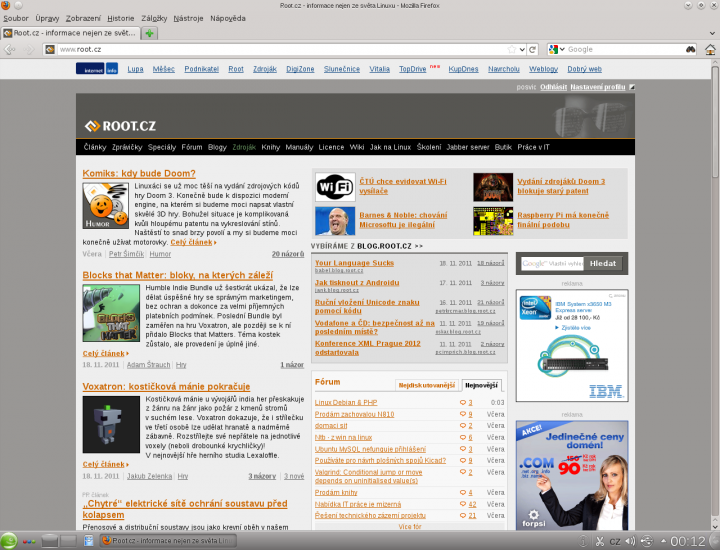The height and width of the screenshot is (550, 720).
Task: Click the Hledat search button
Action: click(x=603, y=264)
